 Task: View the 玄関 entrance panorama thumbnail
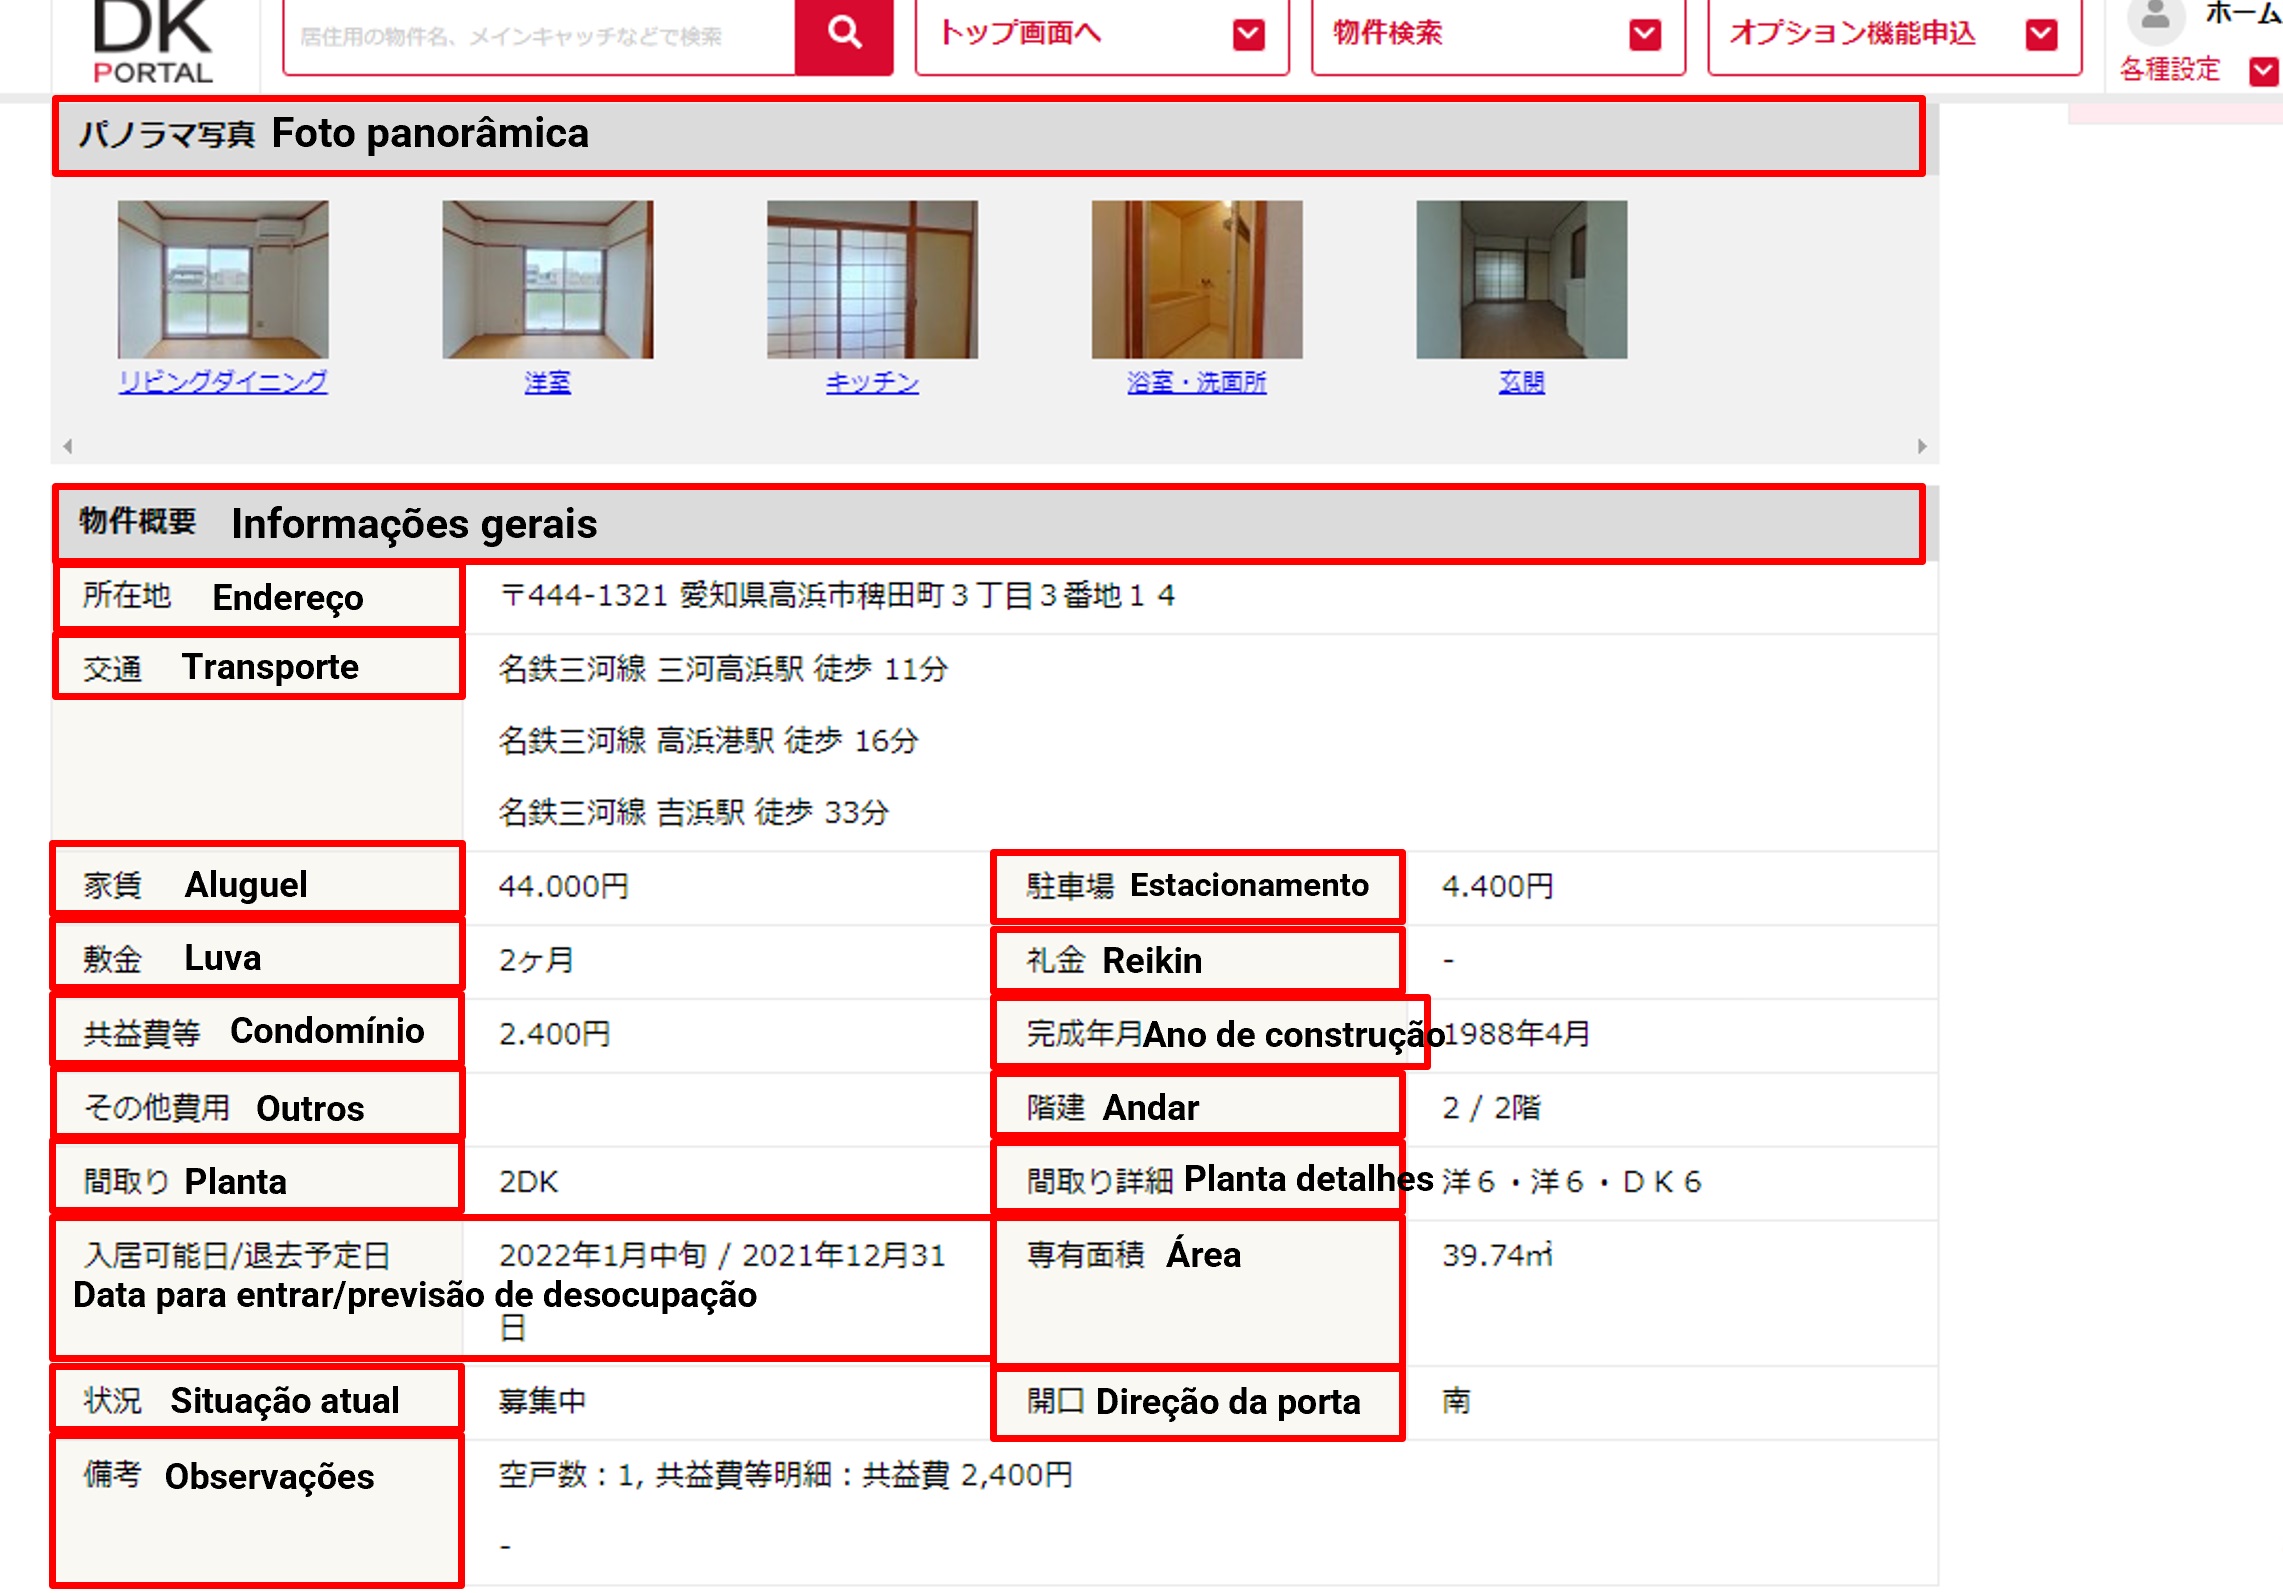(x=1521, y=279)
